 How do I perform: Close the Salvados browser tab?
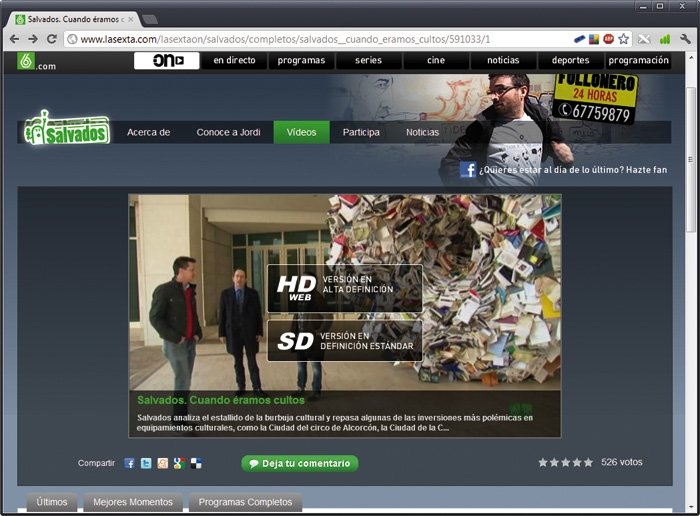coord(131,20)
